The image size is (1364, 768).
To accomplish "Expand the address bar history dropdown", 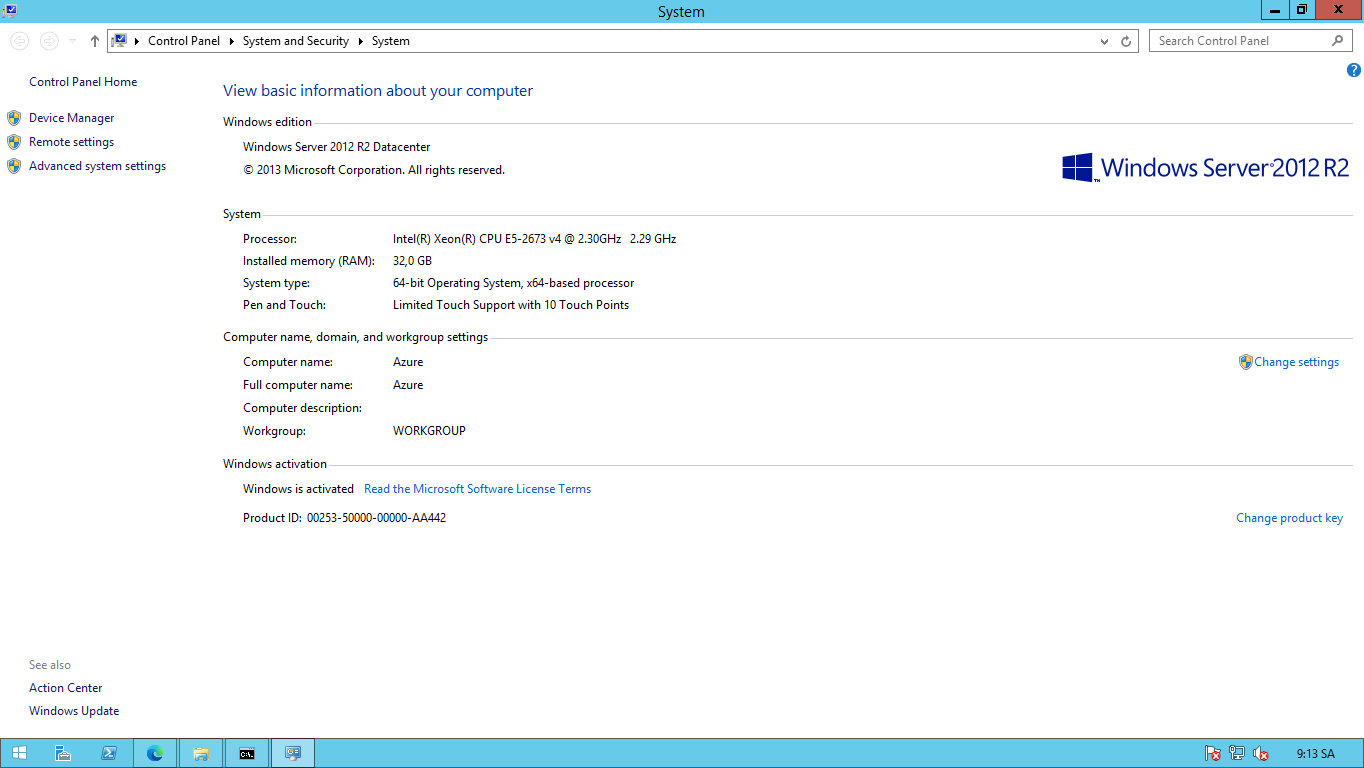I will coord(1104,41).
